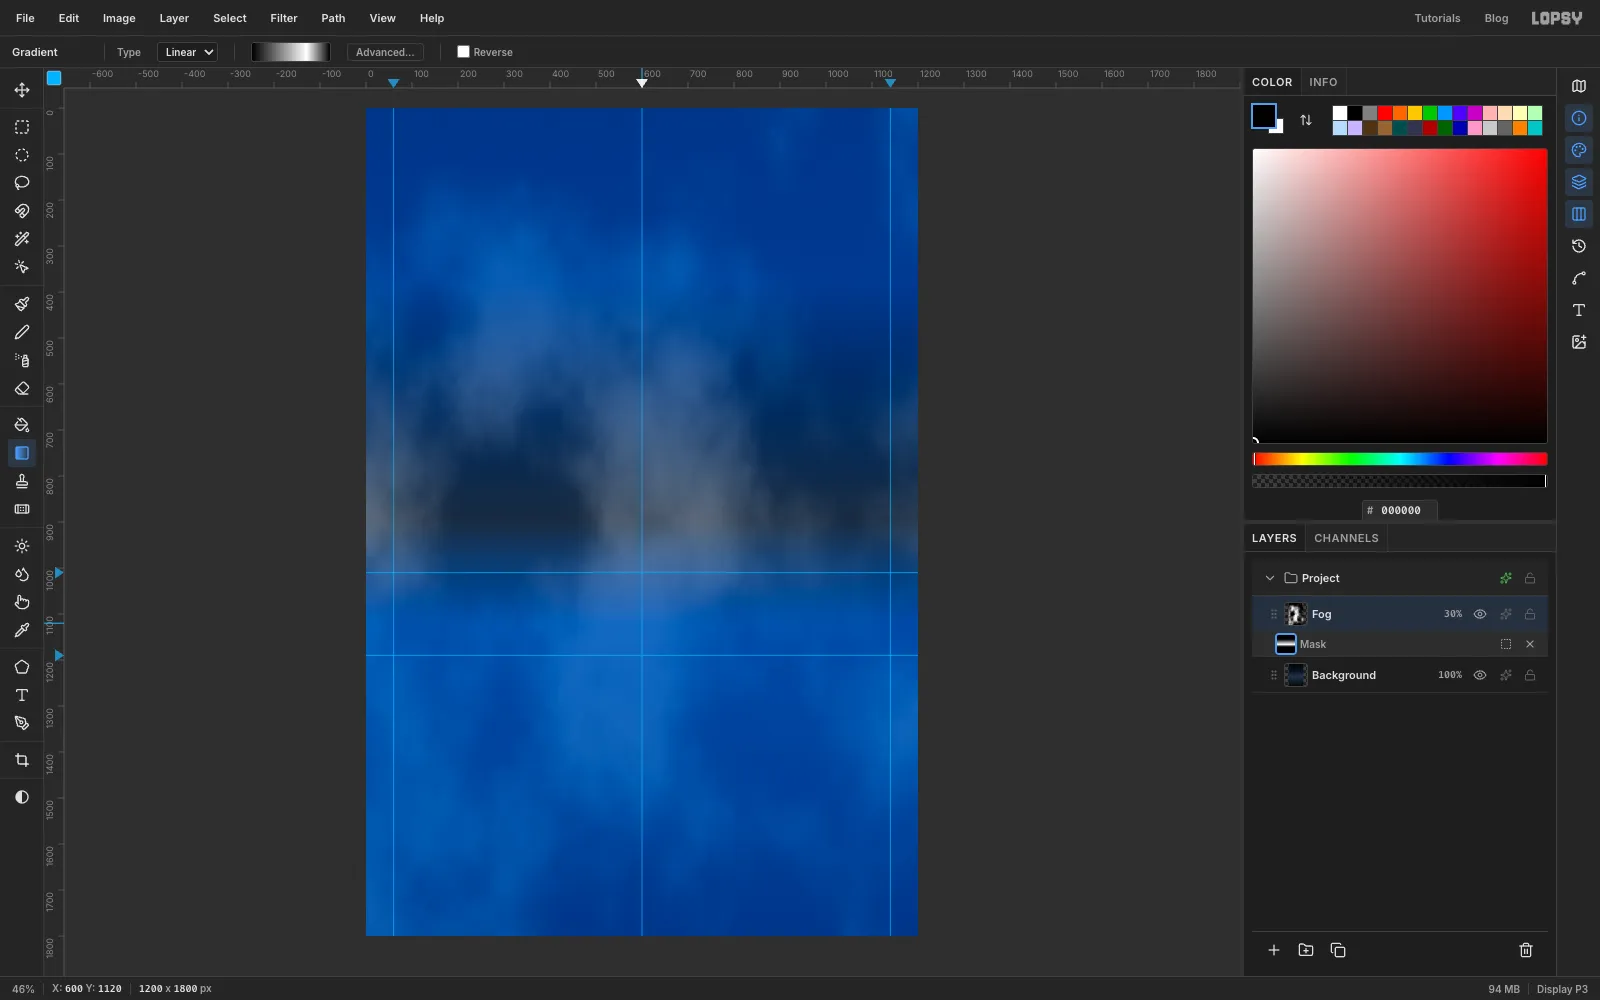Create a new layer group

(1306, 950)
